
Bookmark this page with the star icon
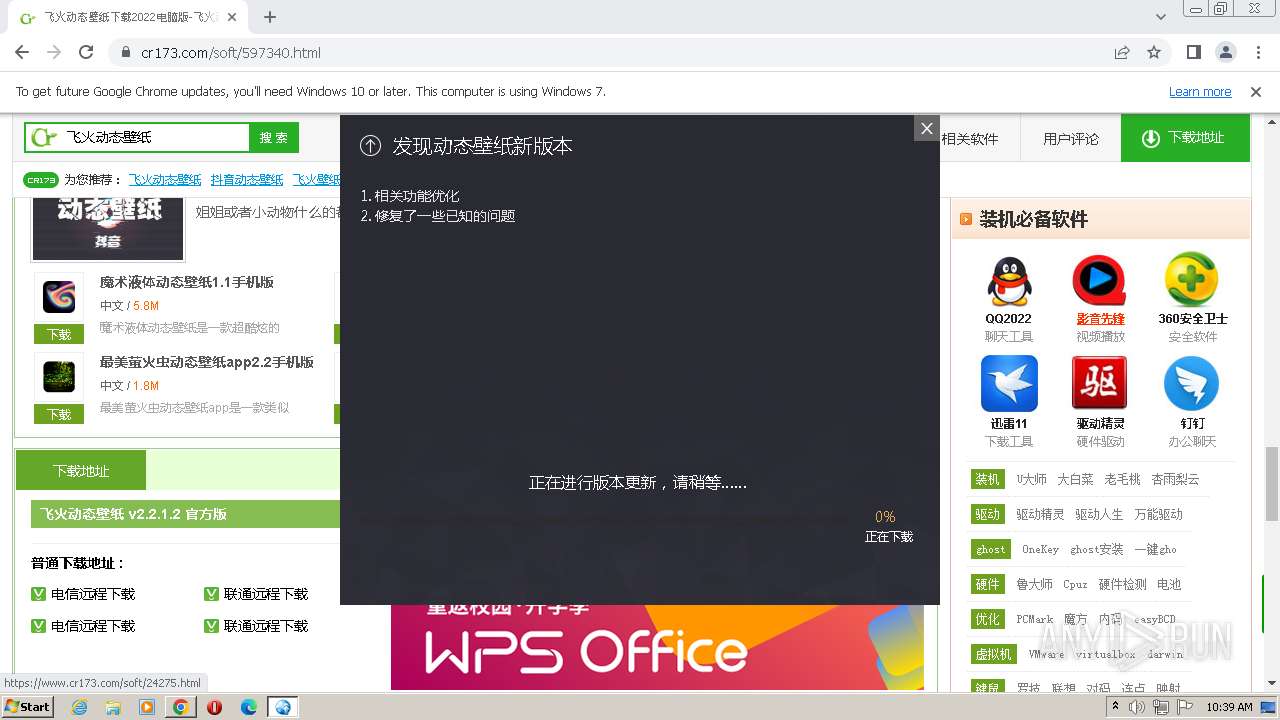(1154, 52)
